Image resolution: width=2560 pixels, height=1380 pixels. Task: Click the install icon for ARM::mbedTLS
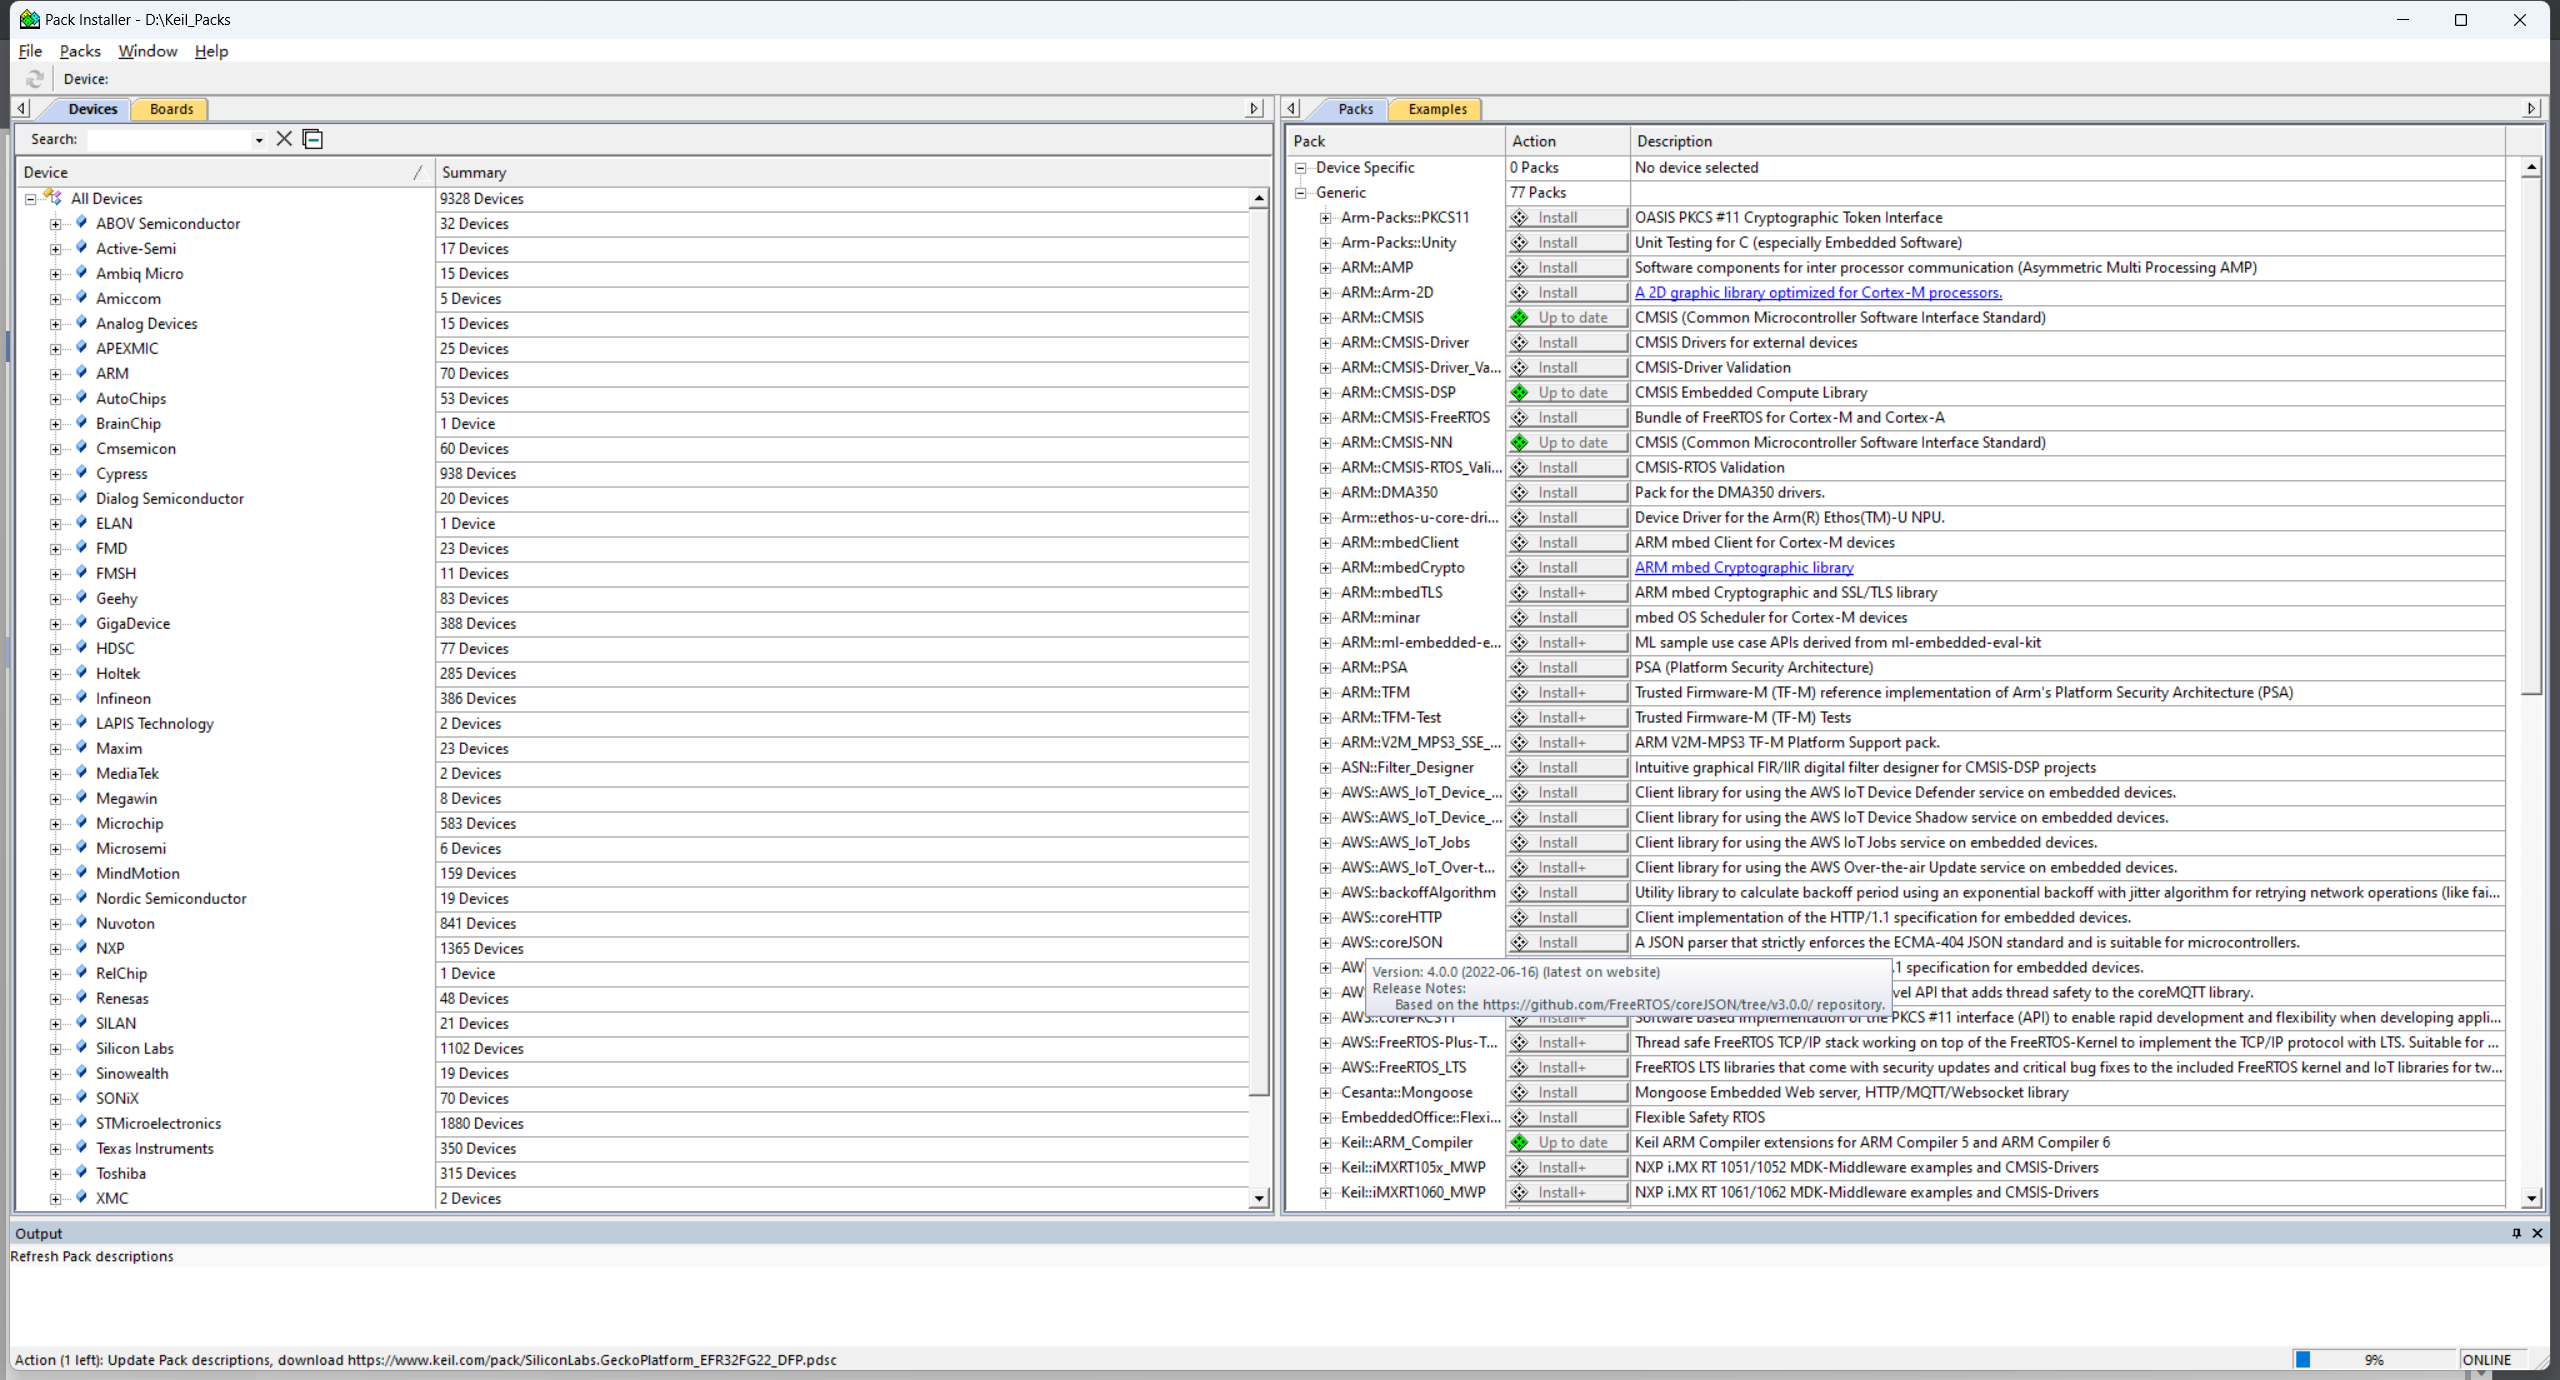pyautogui.click(x=1520, y=593)
